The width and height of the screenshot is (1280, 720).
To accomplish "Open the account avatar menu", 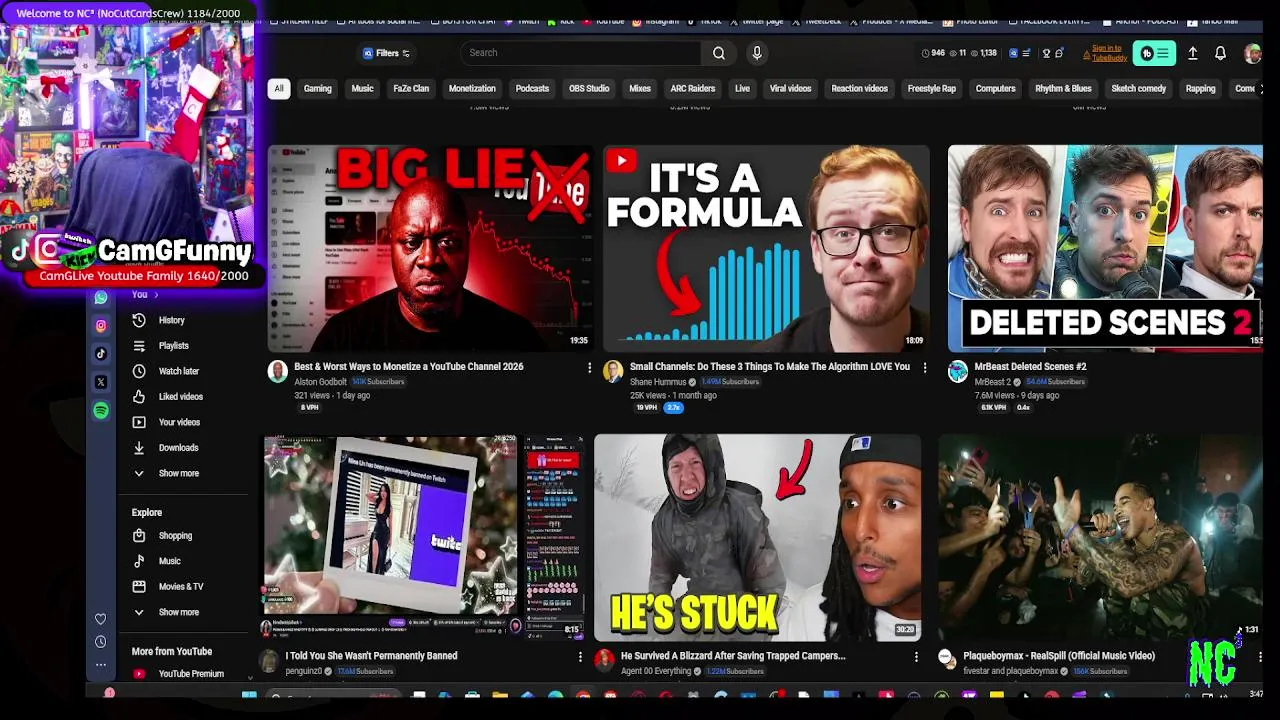I will point(1252,53).
